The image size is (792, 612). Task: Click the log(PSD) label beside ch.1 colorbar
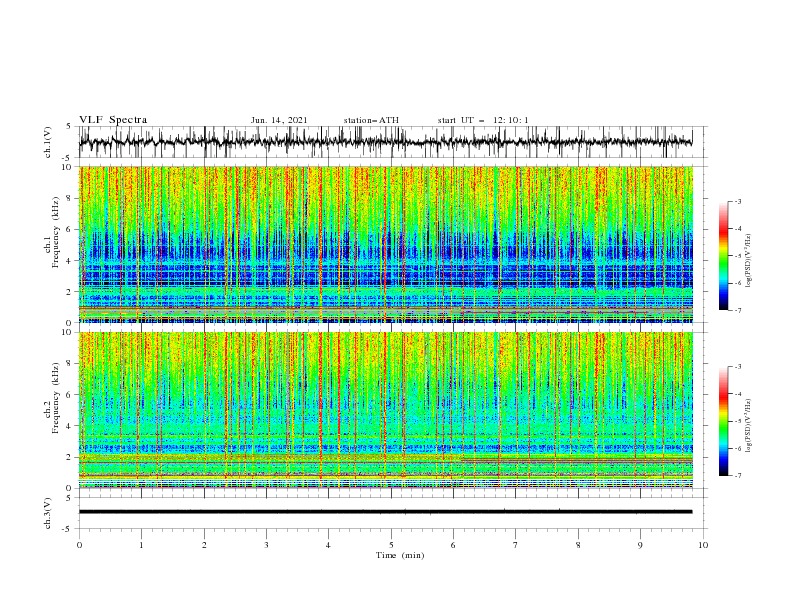tap(748, 261)
